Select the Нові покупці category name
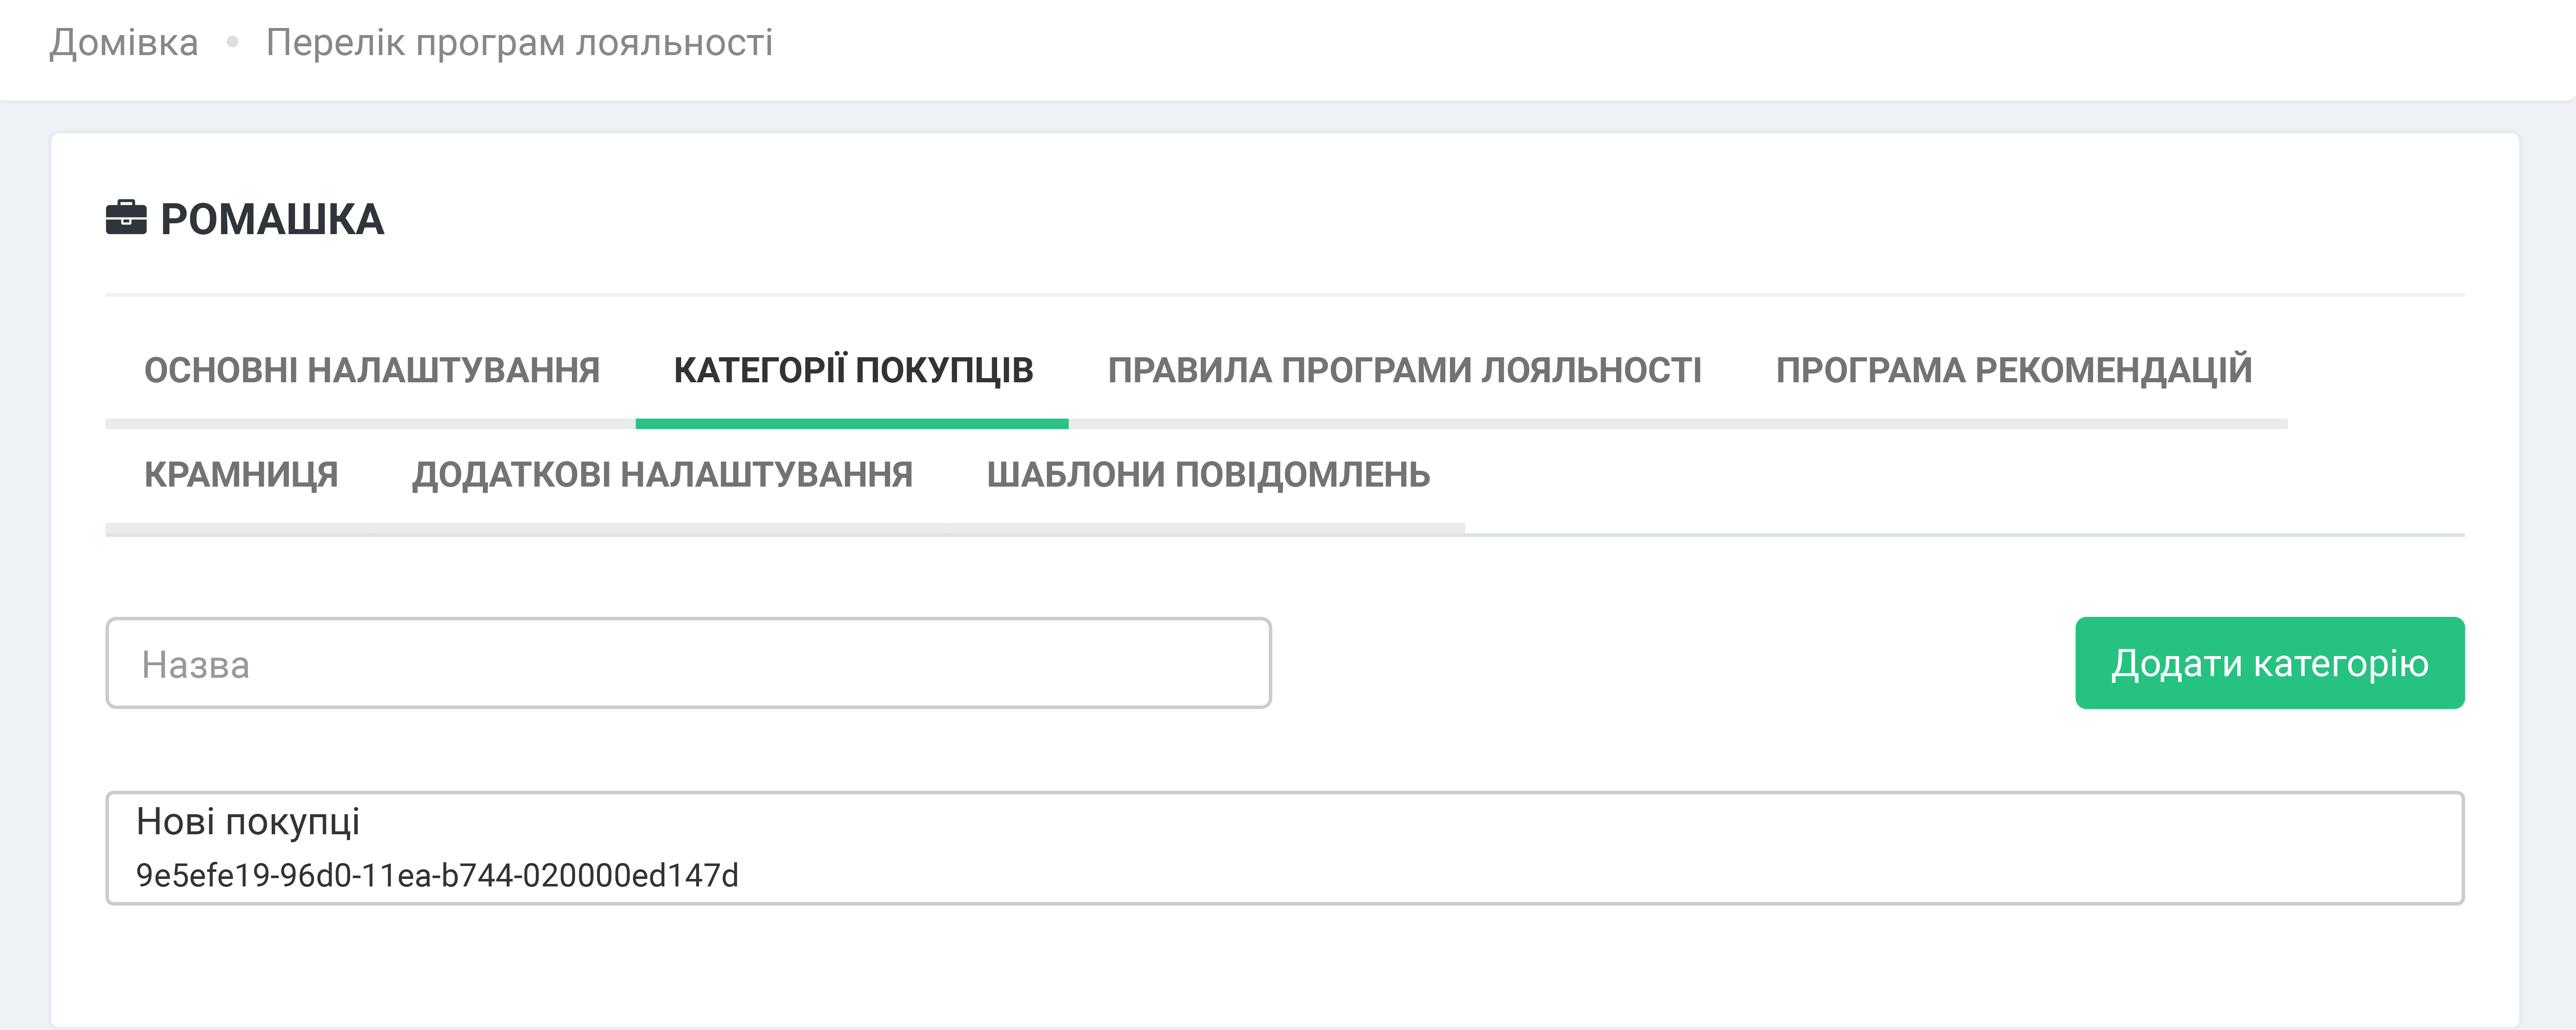This screenshot has width=2576, height=1030. pyautogui.click(x=248, y=822)
